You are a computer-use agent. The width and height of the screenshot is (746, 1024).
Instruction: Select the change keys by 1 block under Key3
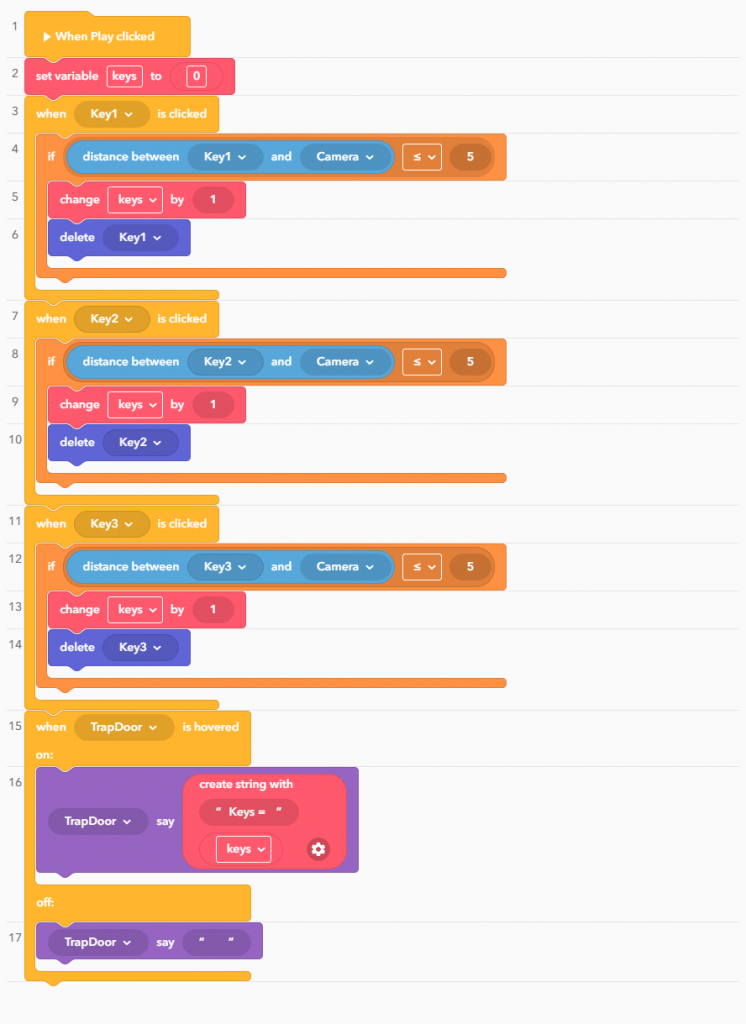[x=78, y=609]
